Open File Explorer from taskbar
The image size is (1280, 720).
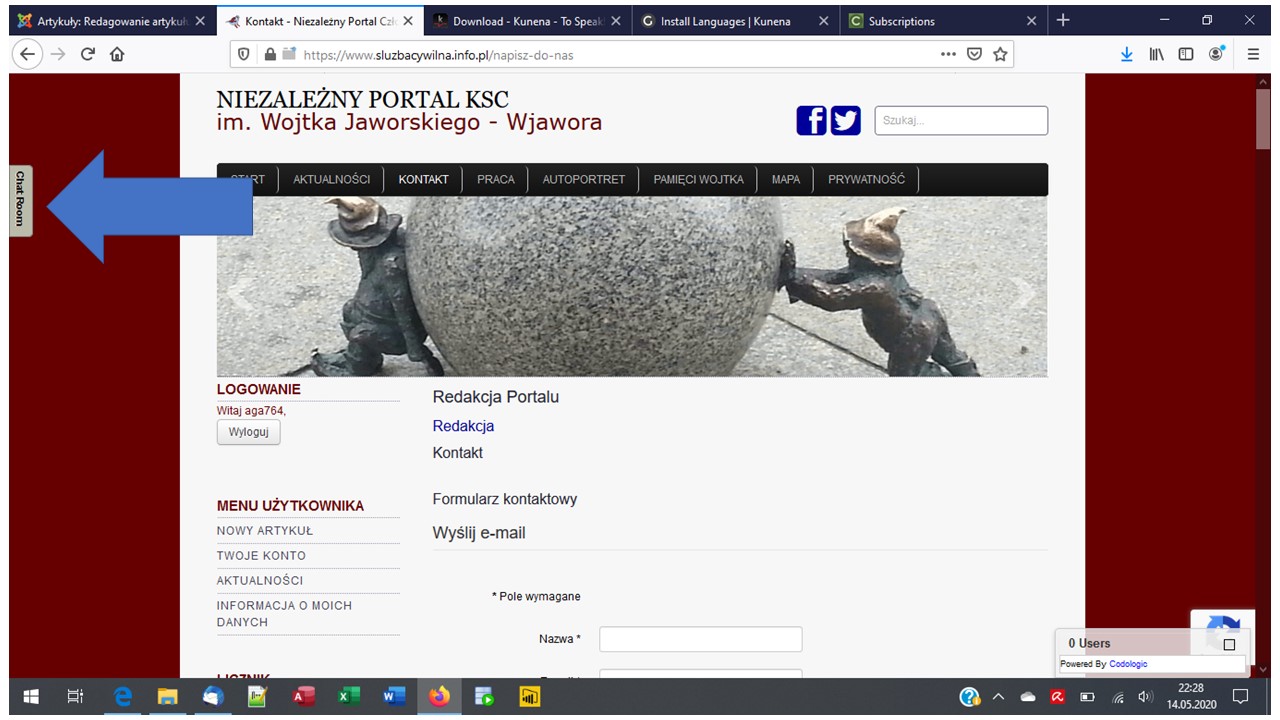pos(167,697)
